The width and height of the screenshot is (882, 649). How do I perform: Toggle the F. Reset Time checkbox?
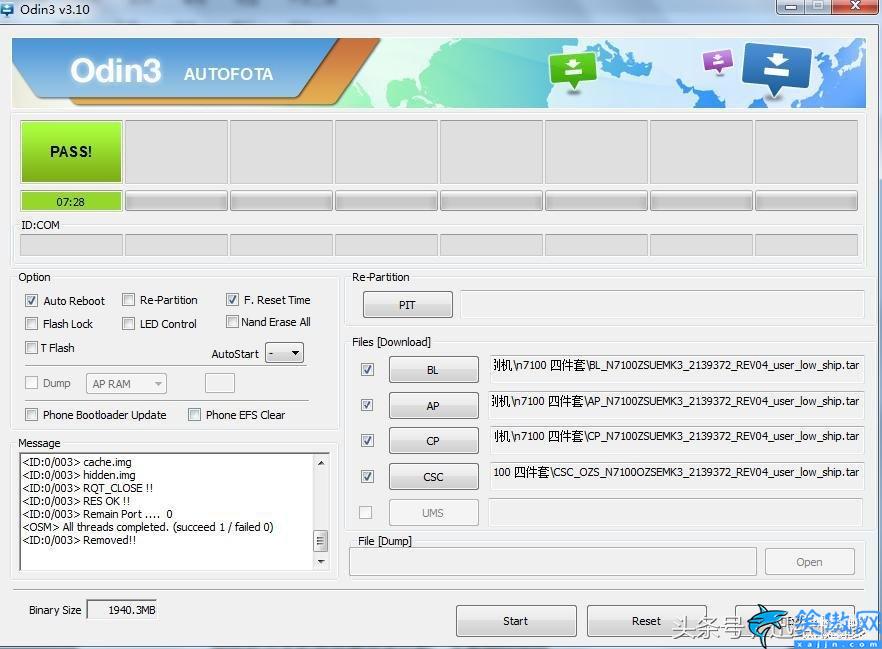point(232,300)
